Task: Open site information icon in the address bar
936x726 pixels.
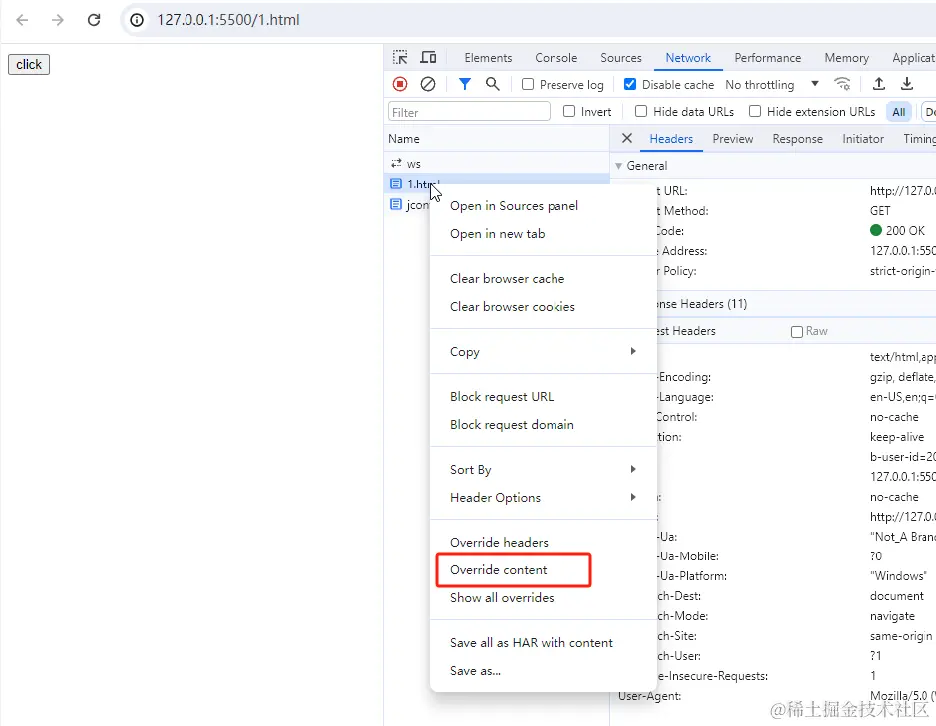Action: pos(137,20)
